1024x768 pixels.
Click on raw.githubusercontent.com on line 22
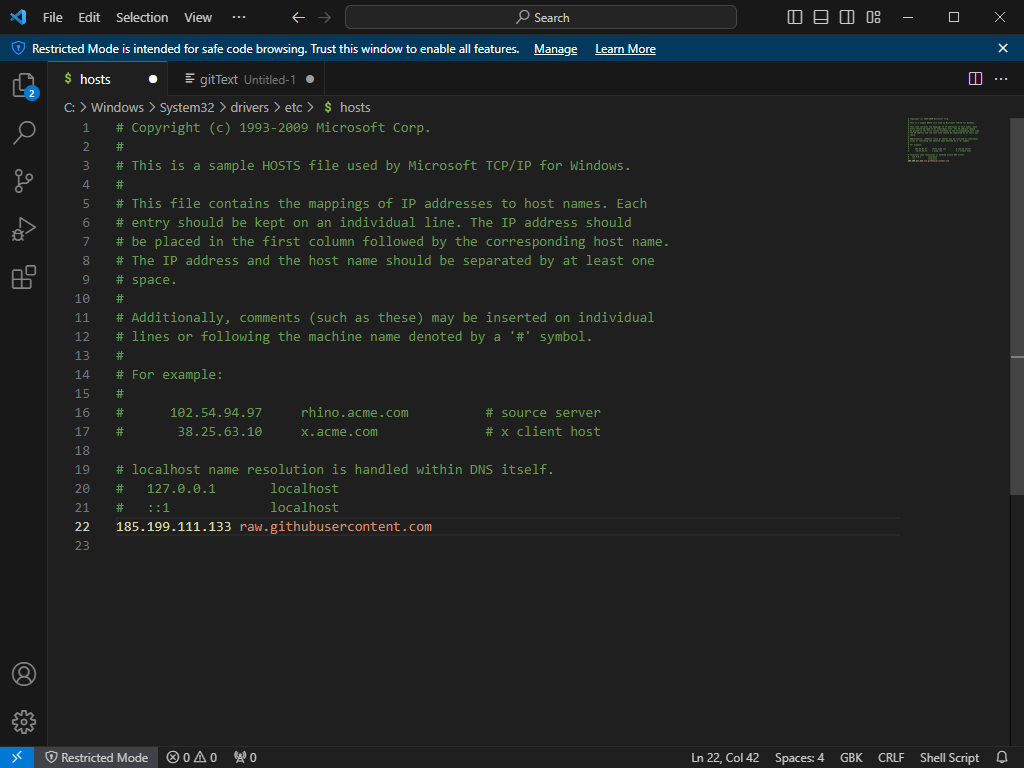pos(336,526)
